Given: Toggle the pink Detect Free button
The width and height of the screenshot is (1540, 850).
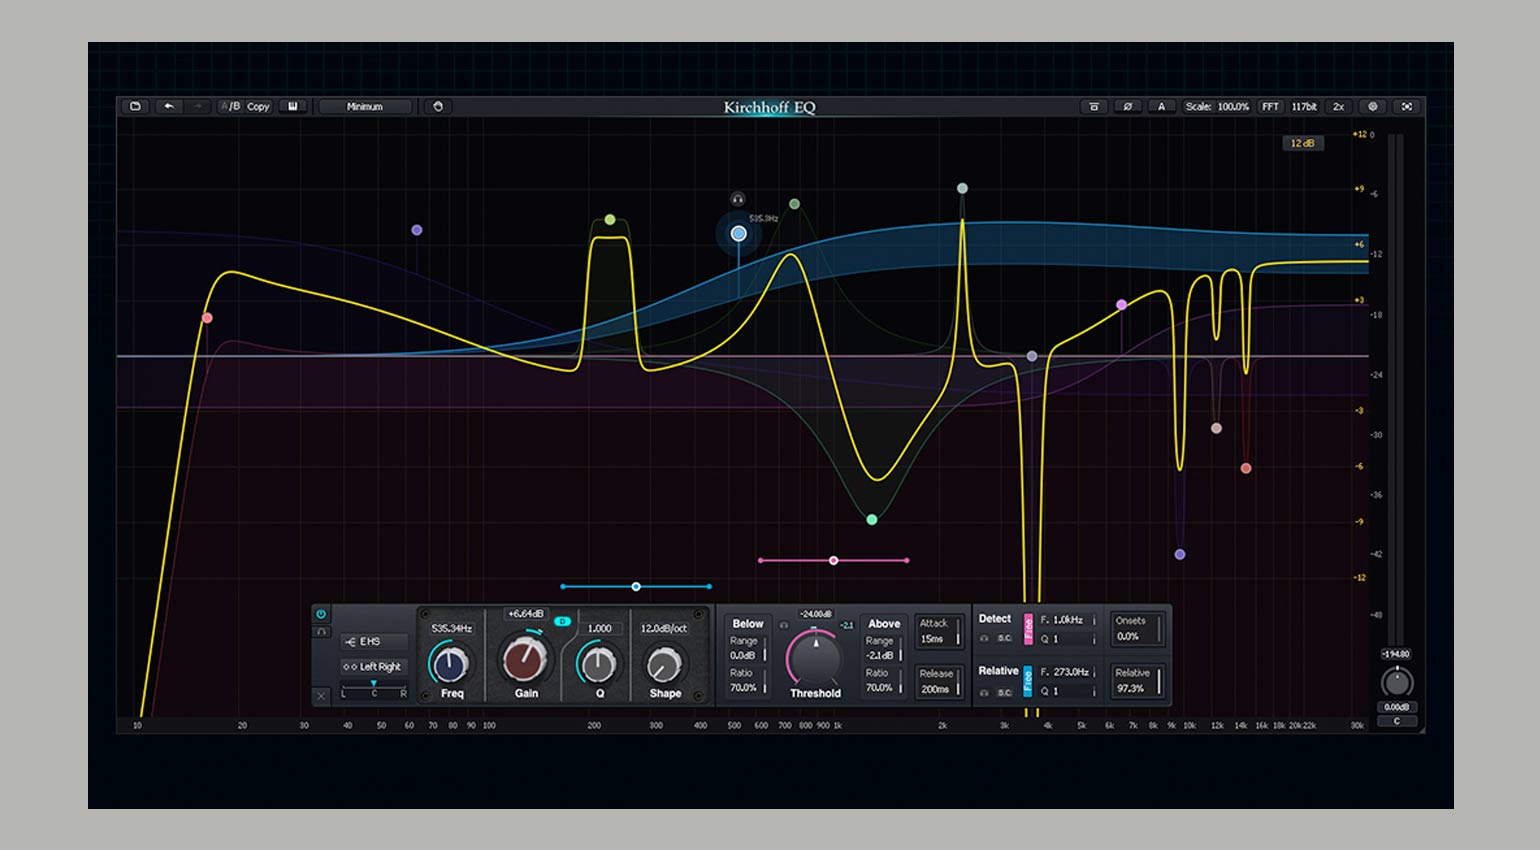Looking at the screenshot, I should click(x=1028, y=629).
